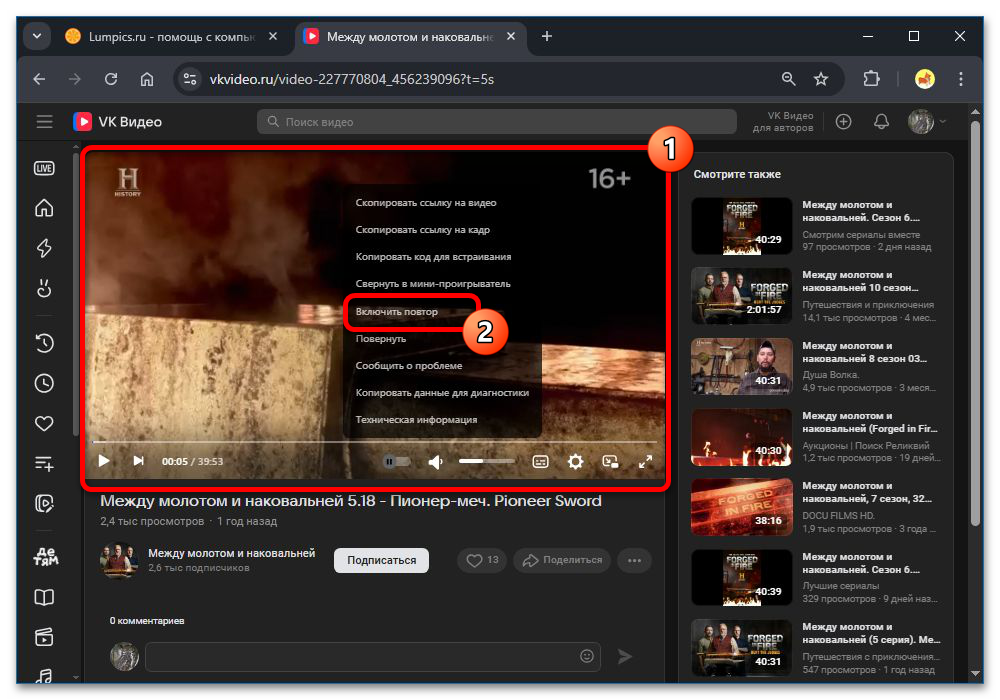1000x700 pixels.
Task: Open the watch history sidebar icon
Action: click(x=44, y=343)
